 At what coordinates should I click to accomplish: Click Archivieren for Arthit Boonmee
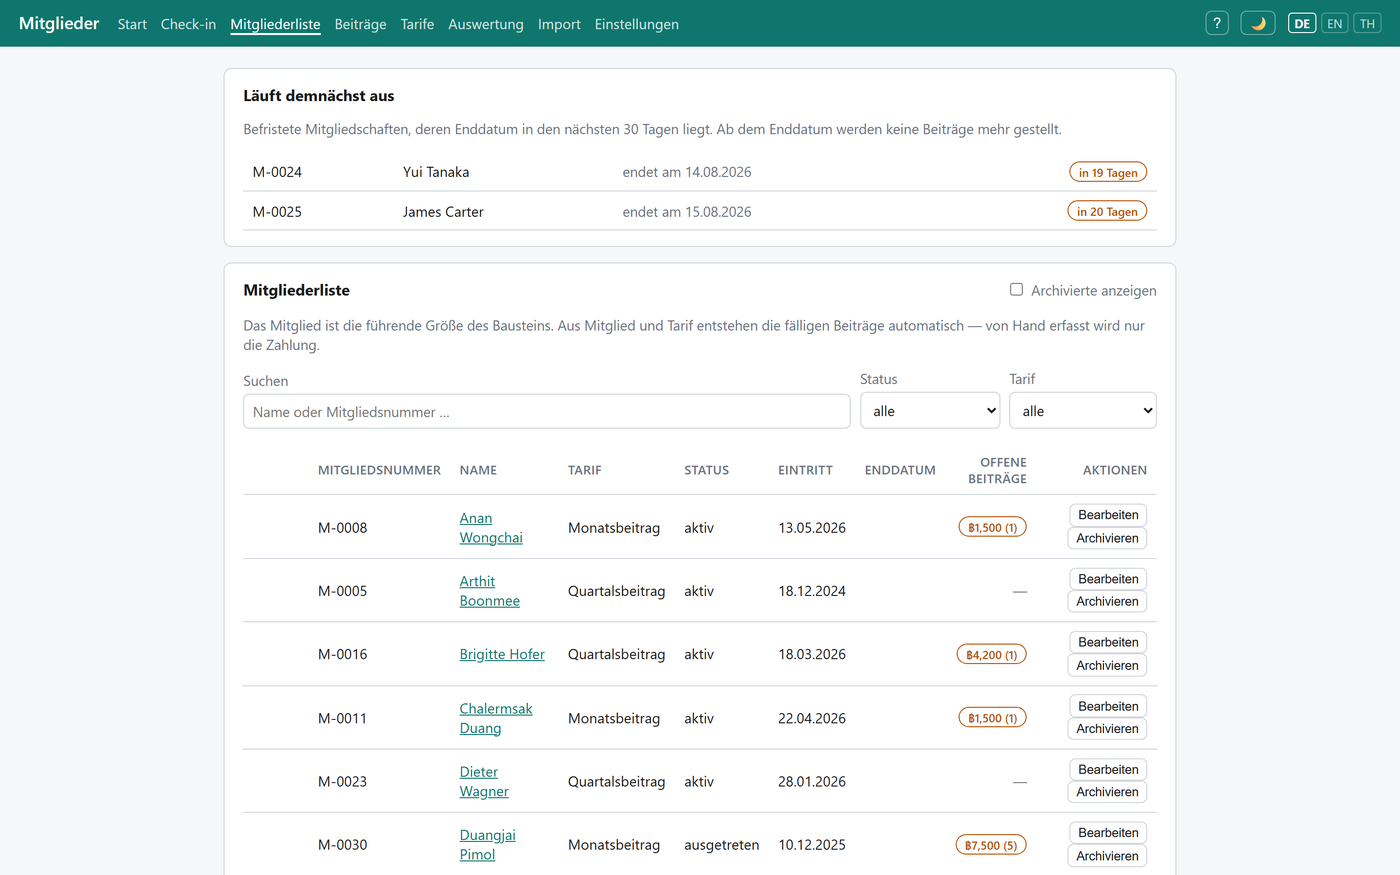tap(1107, 602)
